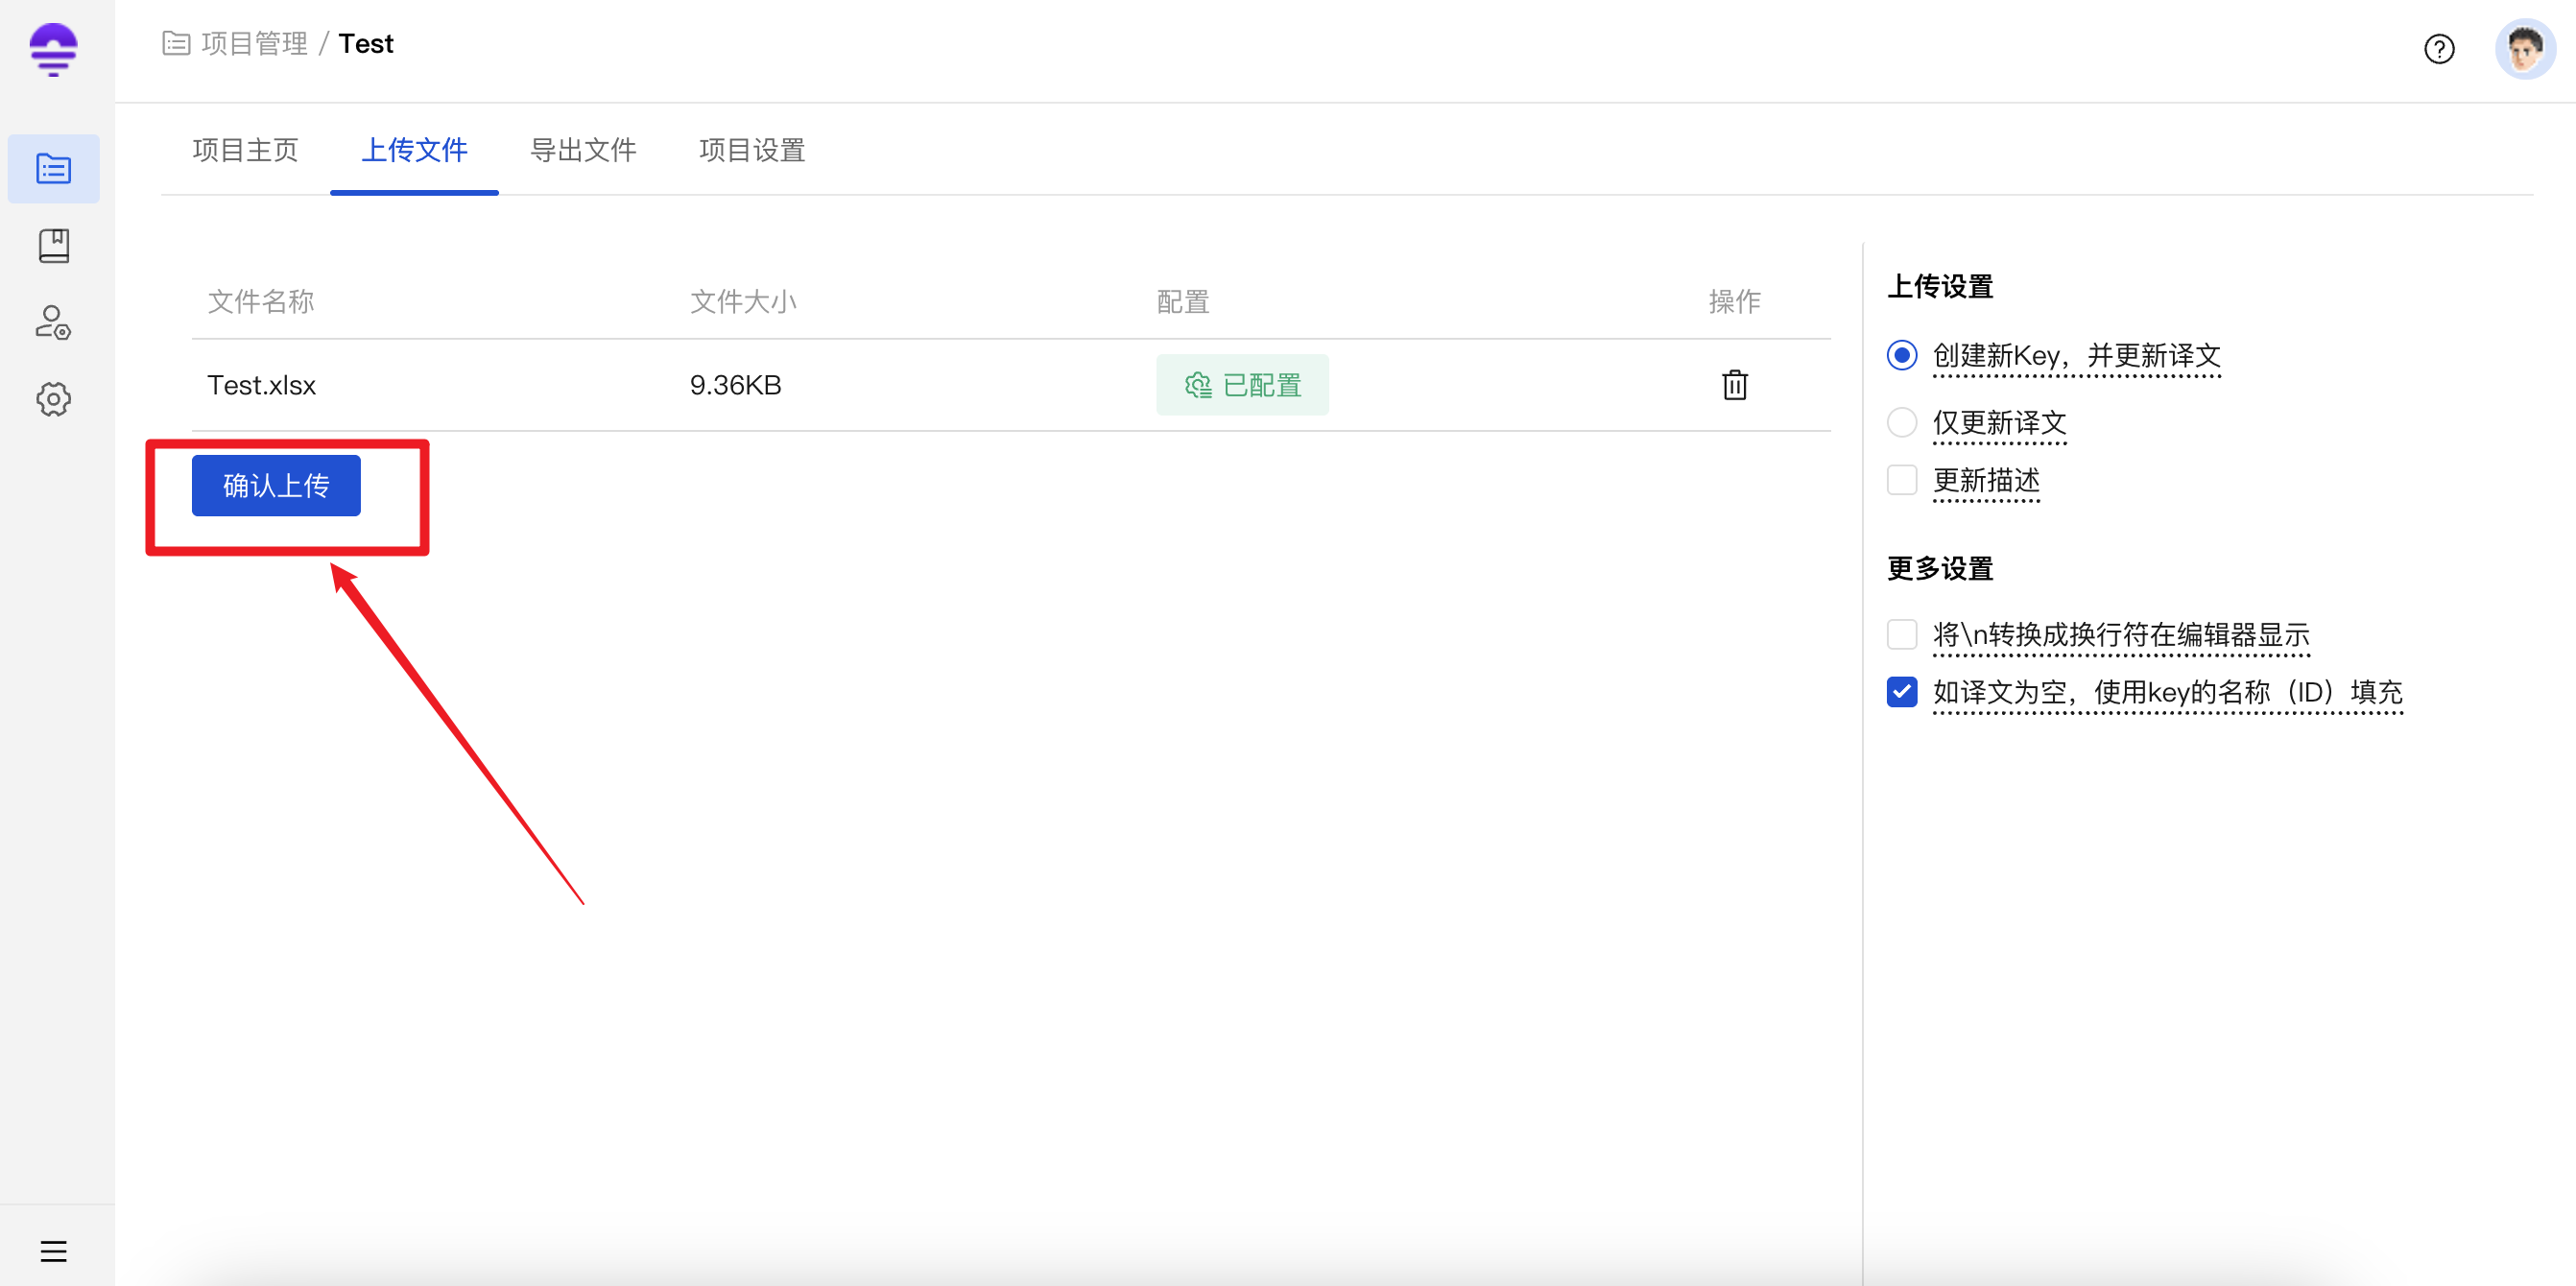
Task: Click the 更多设置 section heading
Action: pyautogui.click(x=1940, y=569)
